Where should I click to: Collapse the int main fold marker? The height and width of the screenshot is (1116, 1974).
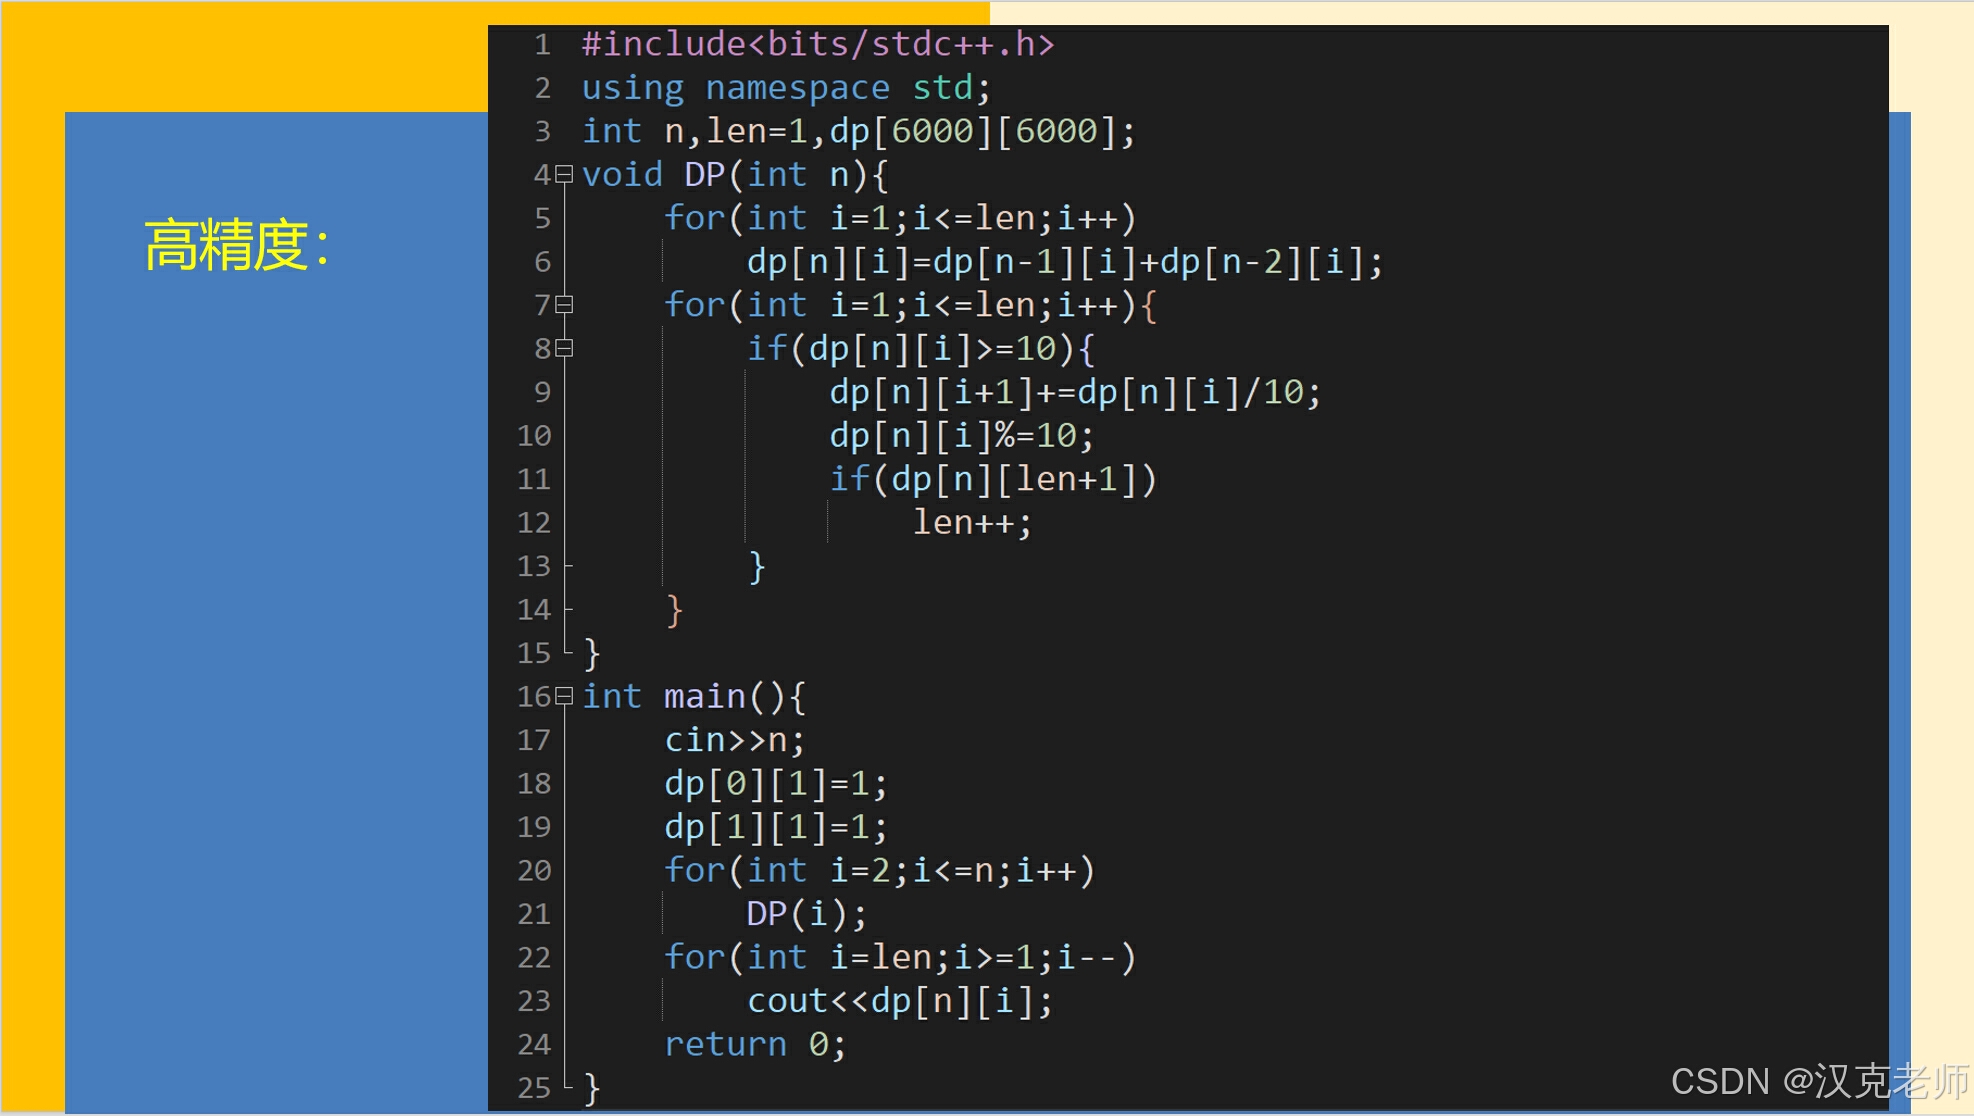(564, 696)
